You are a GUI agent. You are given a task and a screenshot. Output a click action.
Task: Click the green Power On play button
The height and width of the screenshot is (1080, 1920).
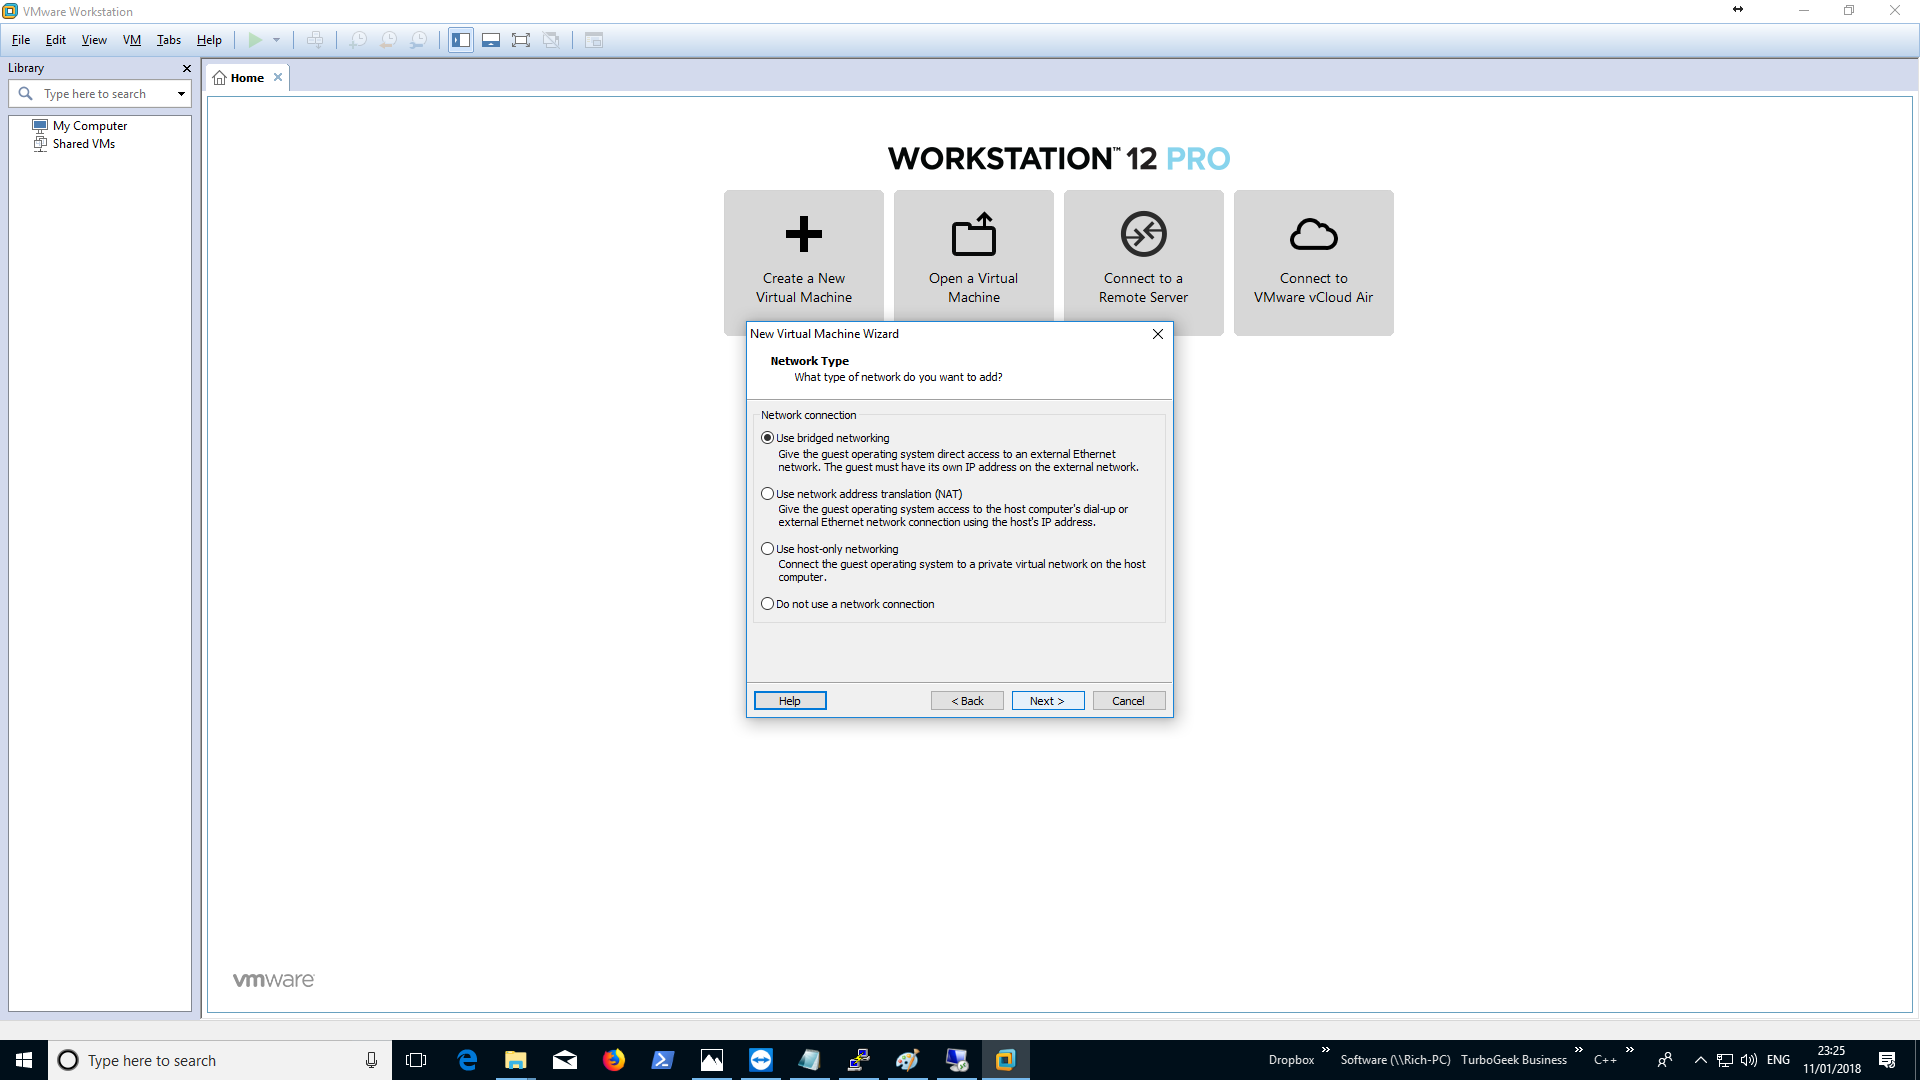click(x=255, y=40)
